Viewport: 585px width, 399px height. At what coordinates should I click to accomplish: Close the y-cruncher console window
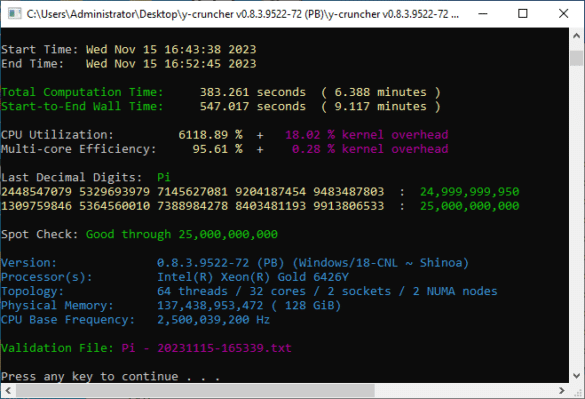click(563, 14)
